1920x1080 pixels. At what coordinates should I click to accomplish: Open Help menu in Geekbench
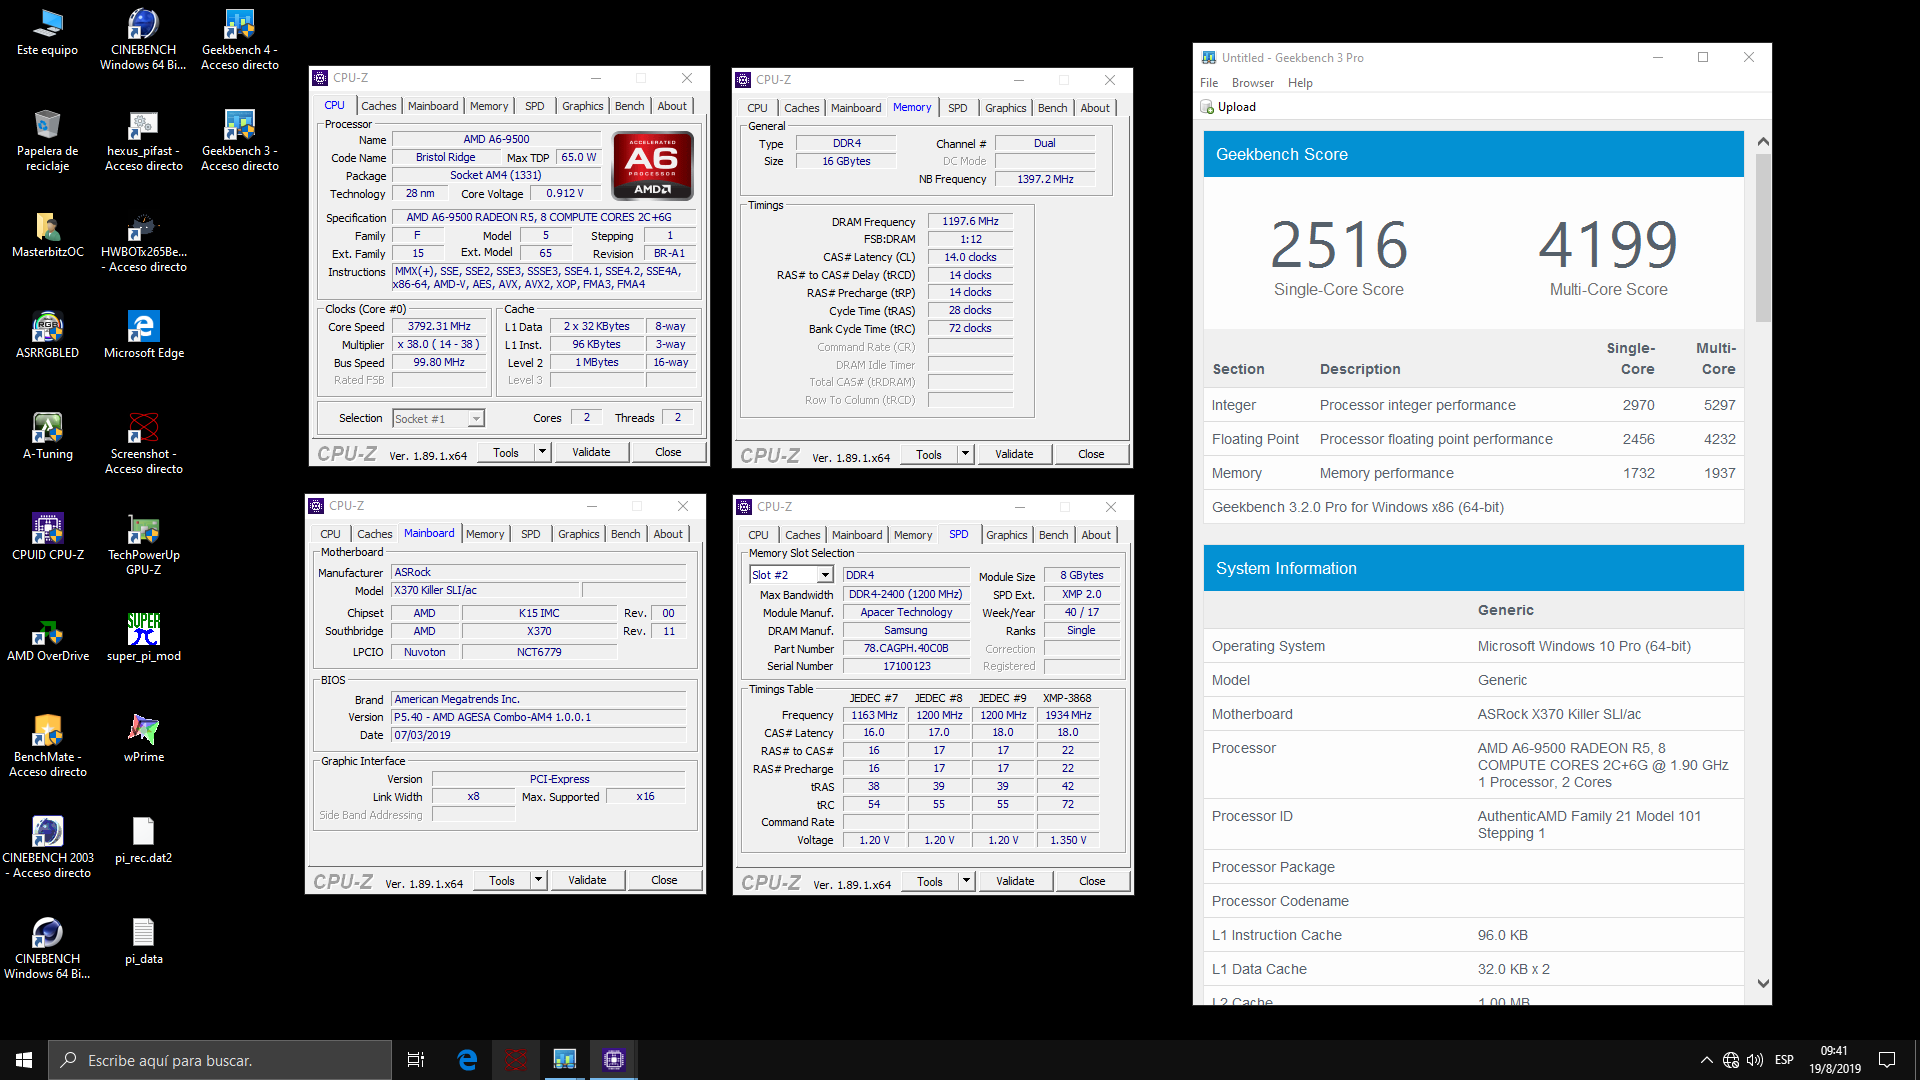coord(1300,83)
